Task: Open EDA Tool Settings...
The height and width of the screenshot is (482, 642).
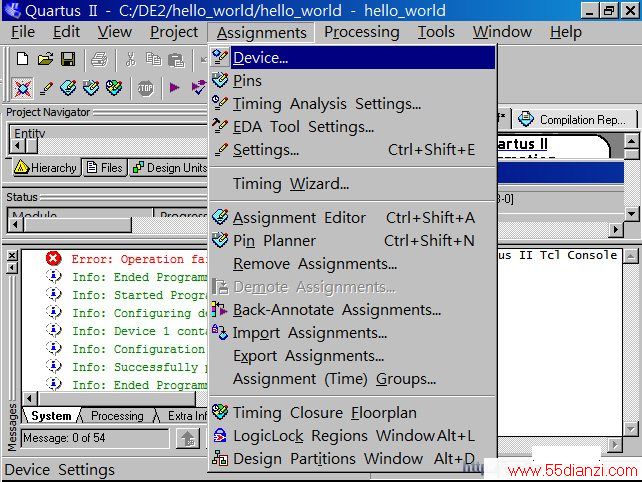Action: 353,127
